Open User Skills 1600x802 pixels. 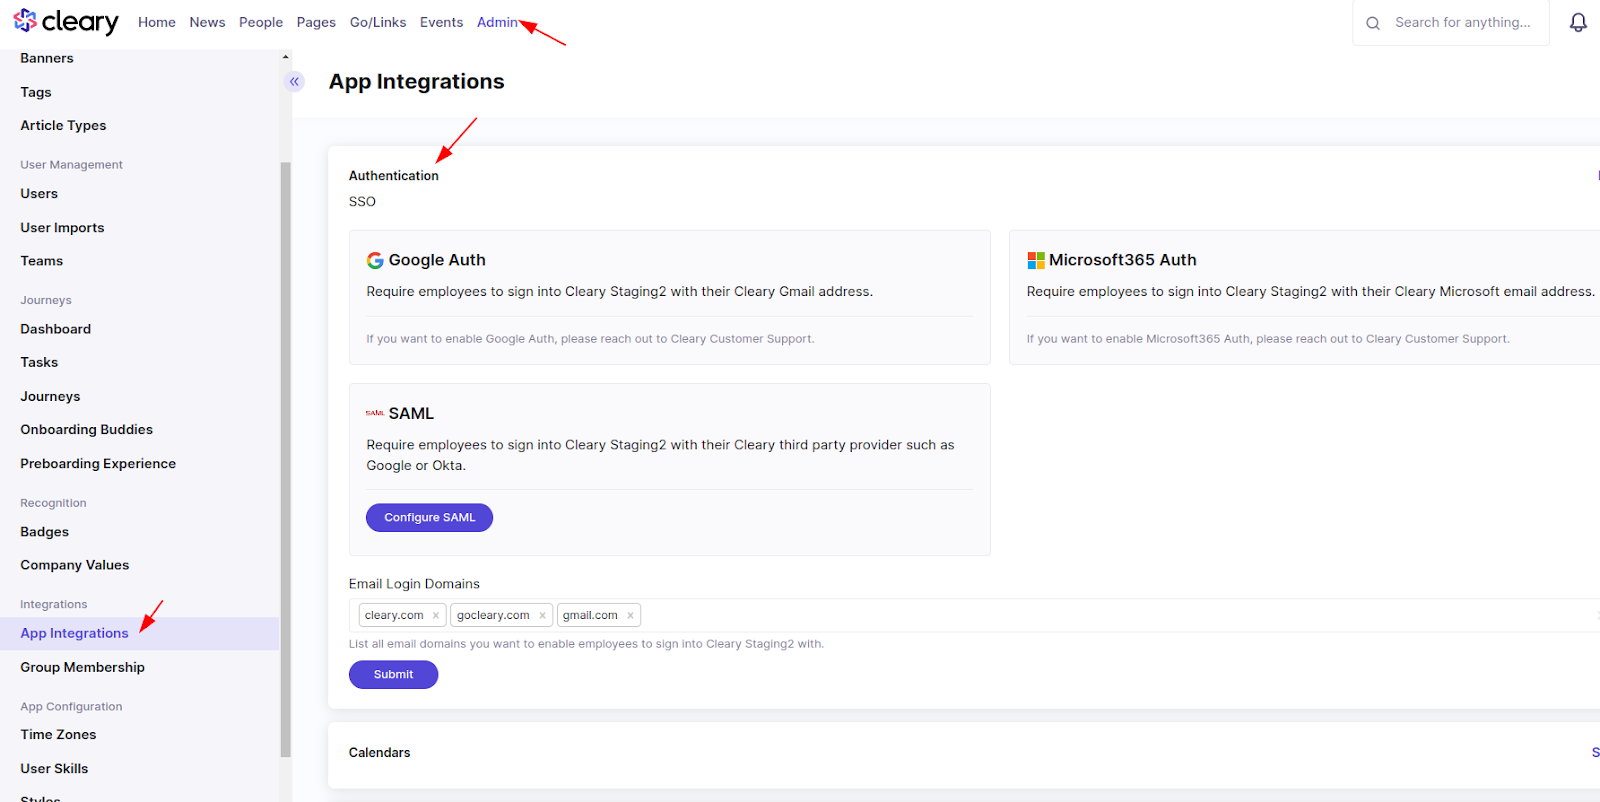click(x=54, y=769)
